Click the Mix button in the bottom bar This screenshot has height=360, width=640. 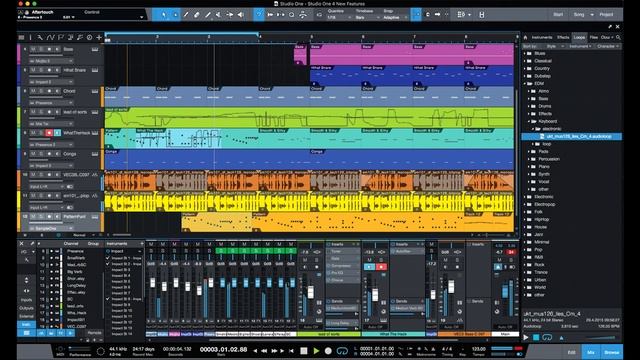pos(591,352)
